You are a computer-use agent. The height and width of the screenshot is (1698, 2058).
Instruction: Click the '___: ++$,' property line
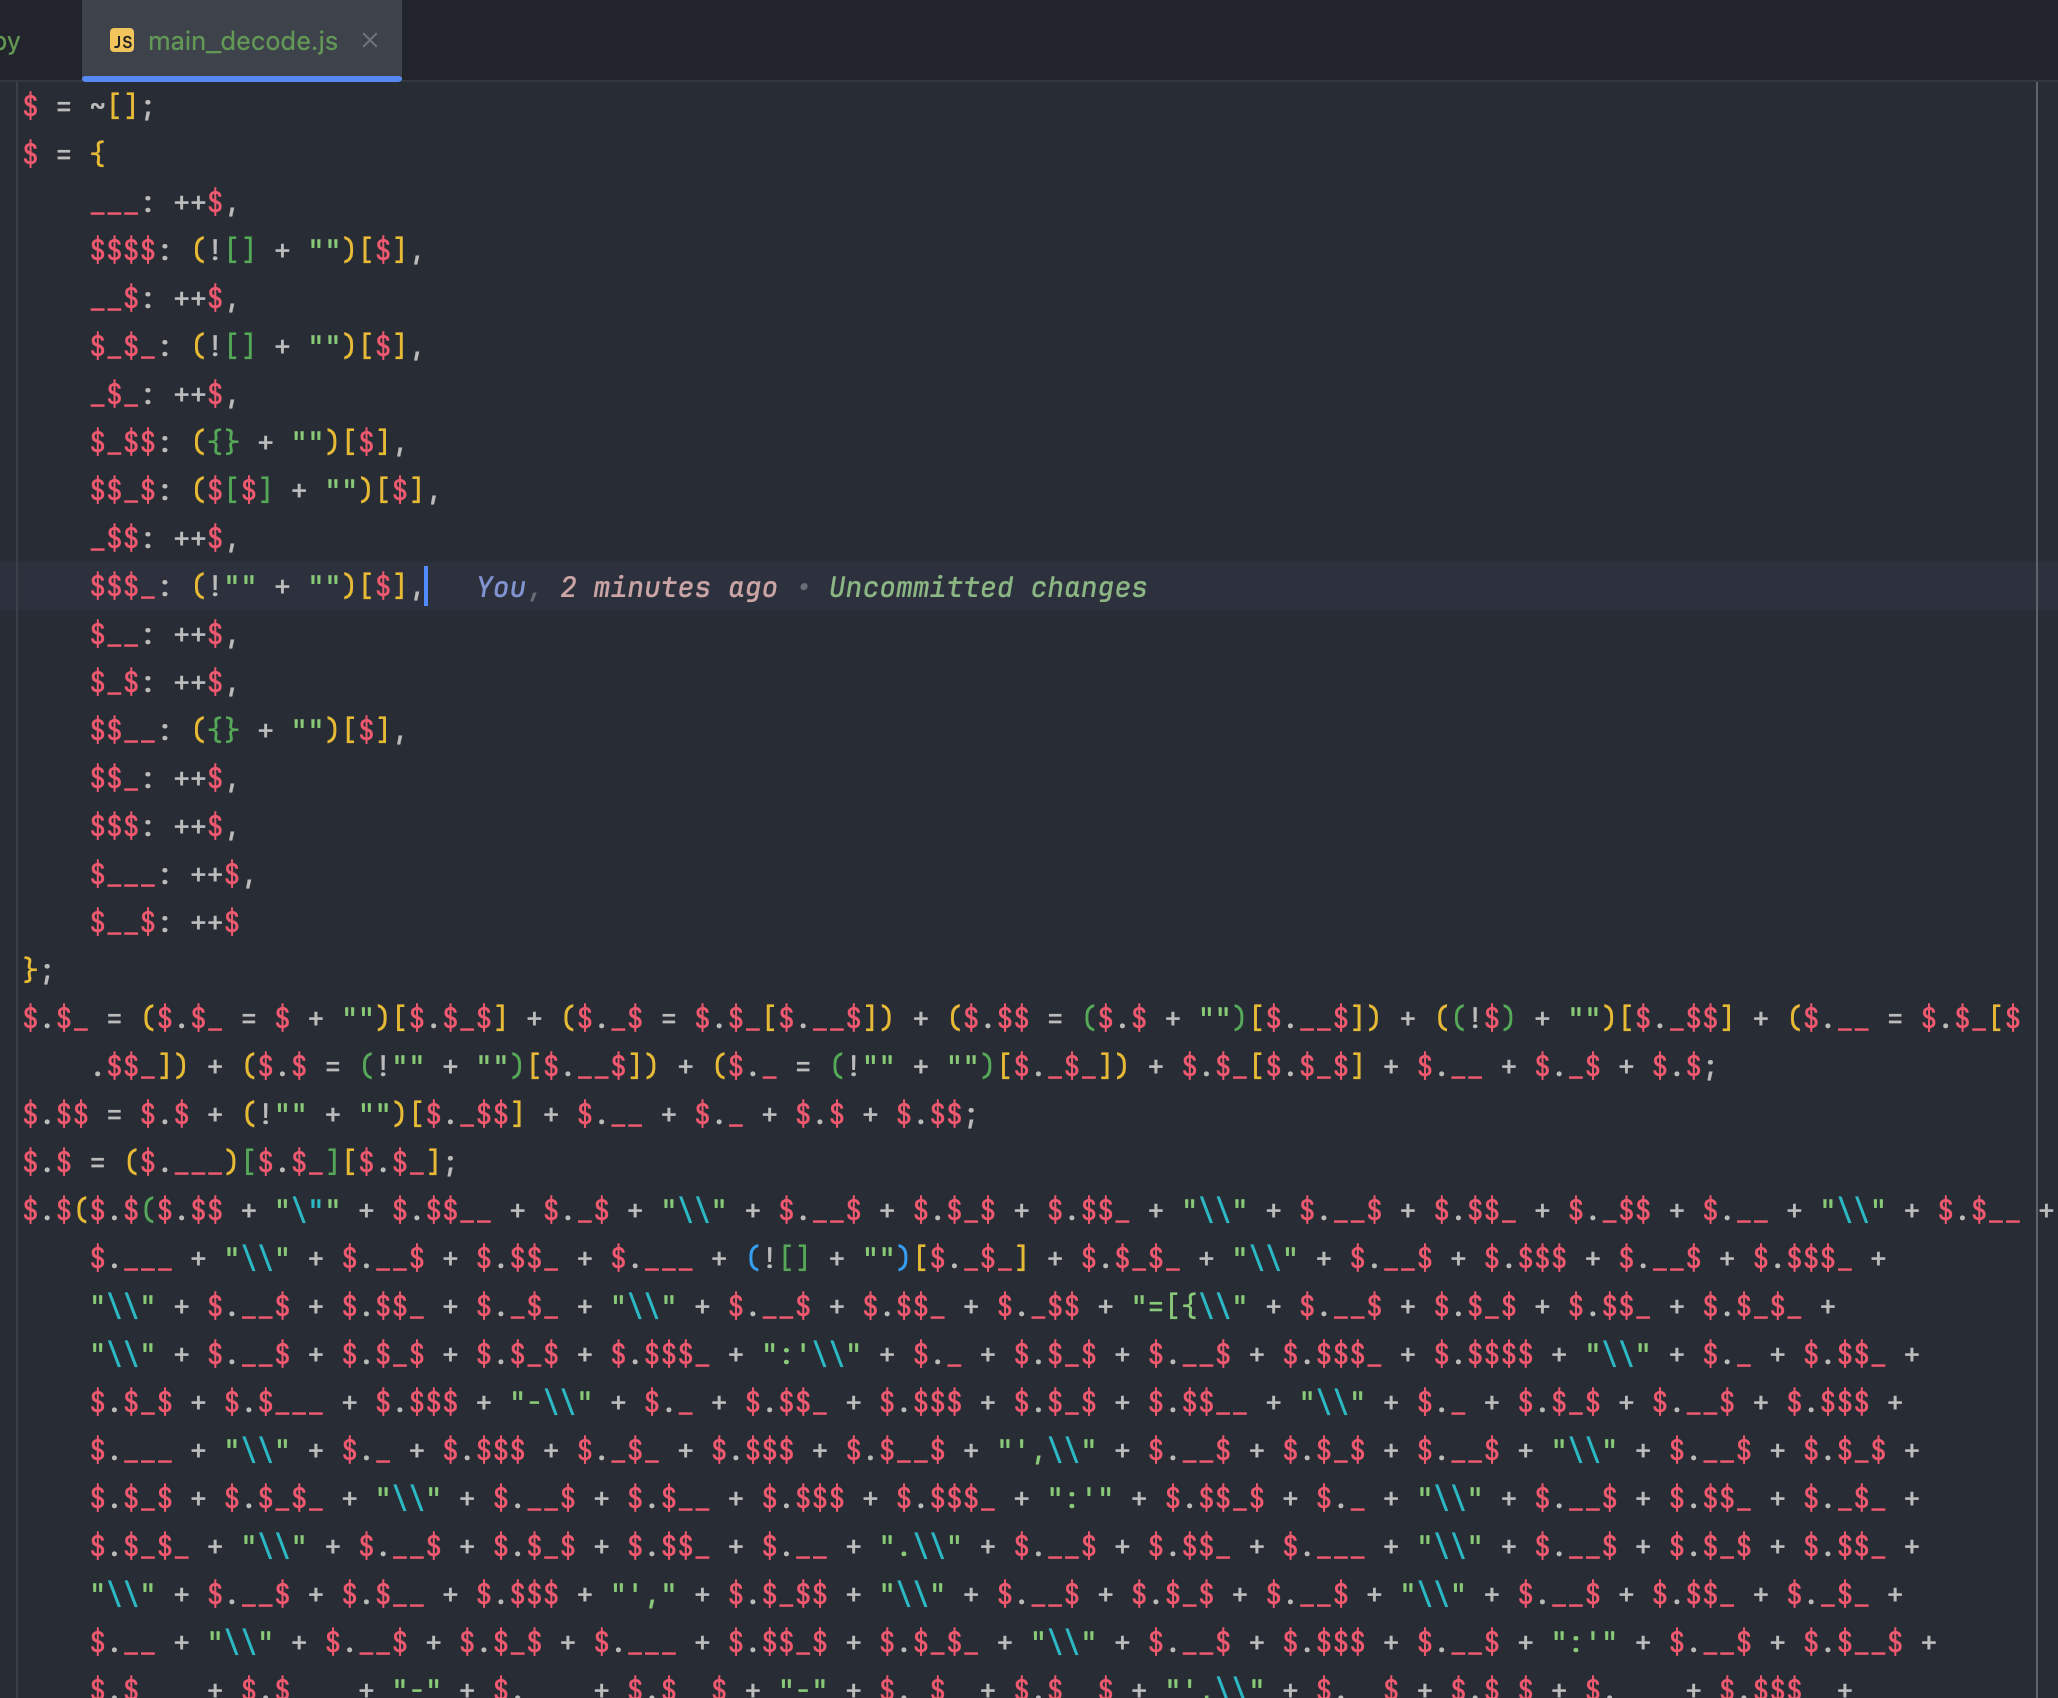(164, 202)
